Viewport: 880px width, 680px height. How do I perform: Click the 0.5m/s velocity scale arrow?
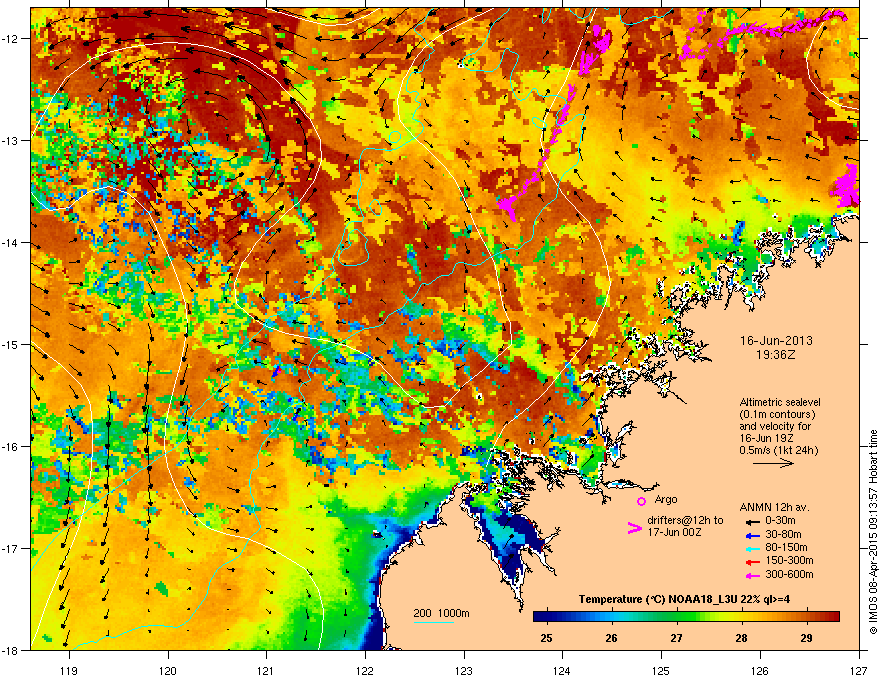pos(773,463)
